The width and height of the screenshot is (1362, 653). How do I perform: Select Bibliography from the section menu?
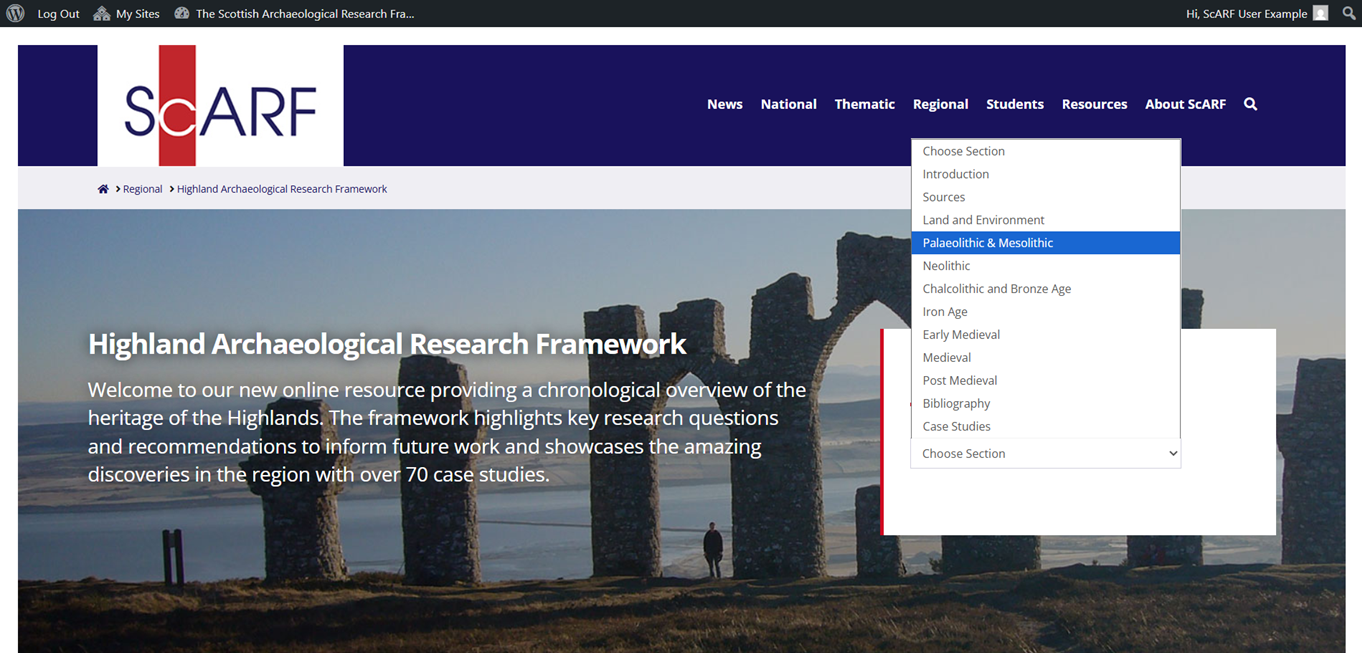956,403
